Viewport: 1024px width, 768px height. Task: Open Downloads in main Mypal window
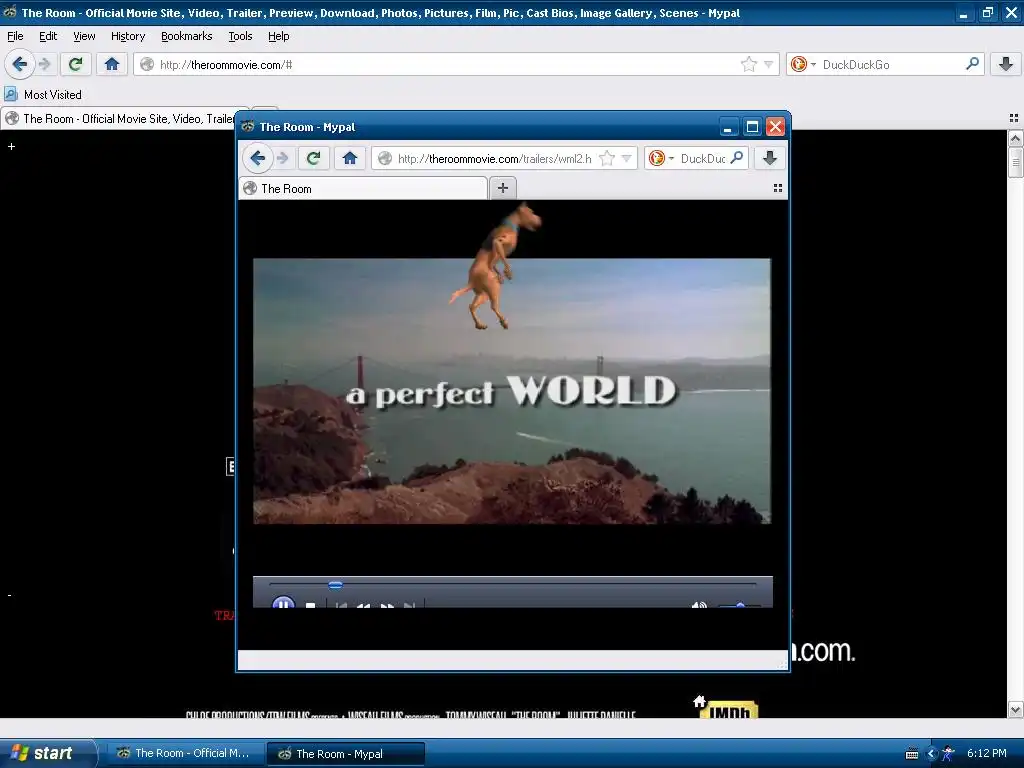click(x=1006, y=64)
